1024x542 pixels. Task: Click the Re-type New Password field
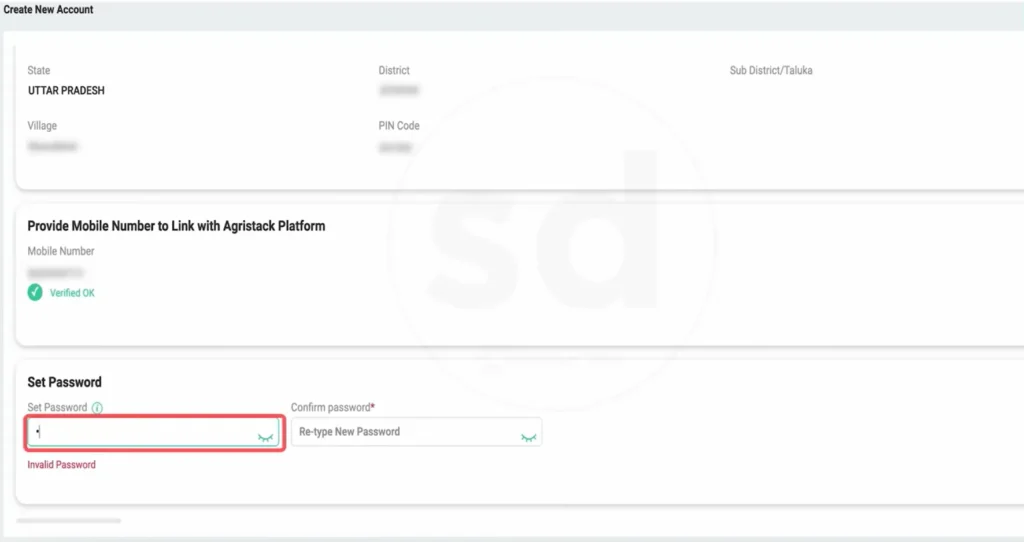click(x=416, y=432)
